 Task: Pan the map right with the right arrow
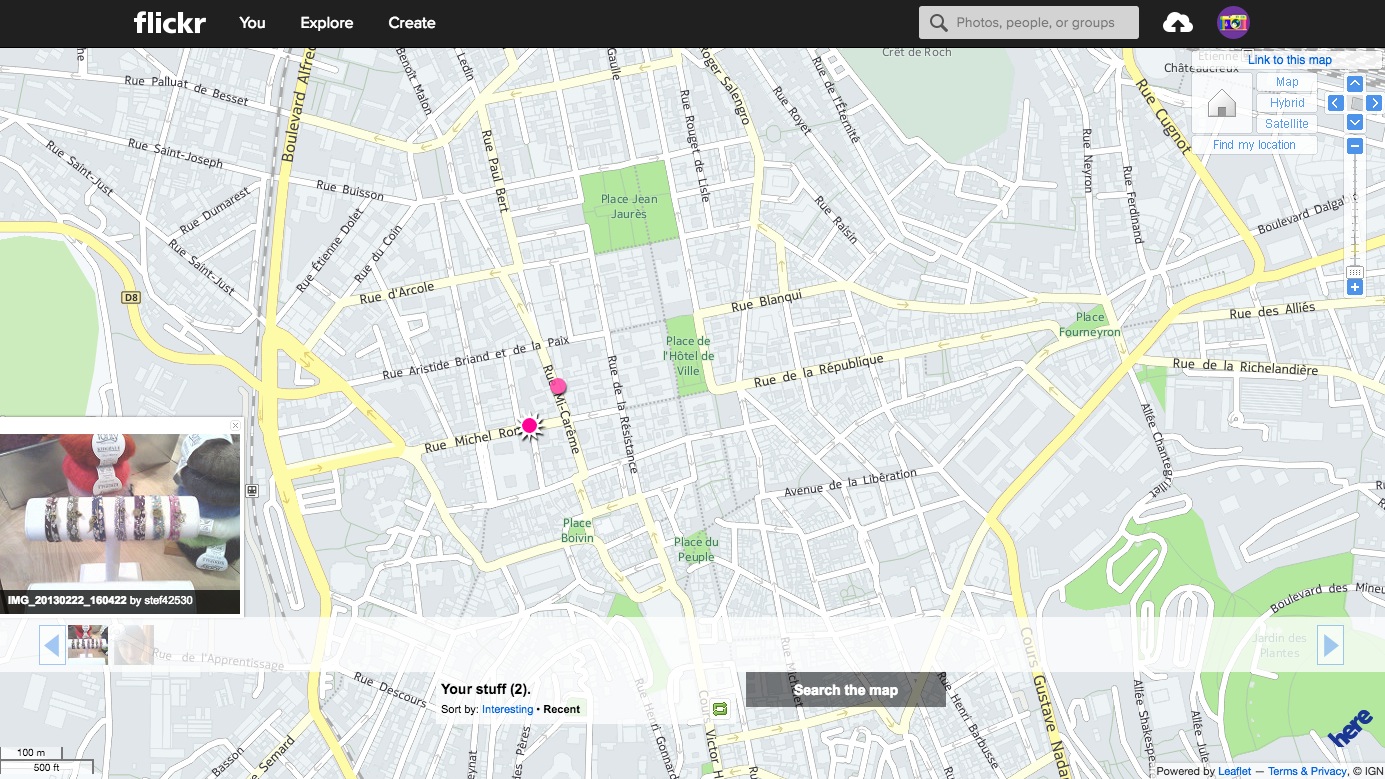1375,102
